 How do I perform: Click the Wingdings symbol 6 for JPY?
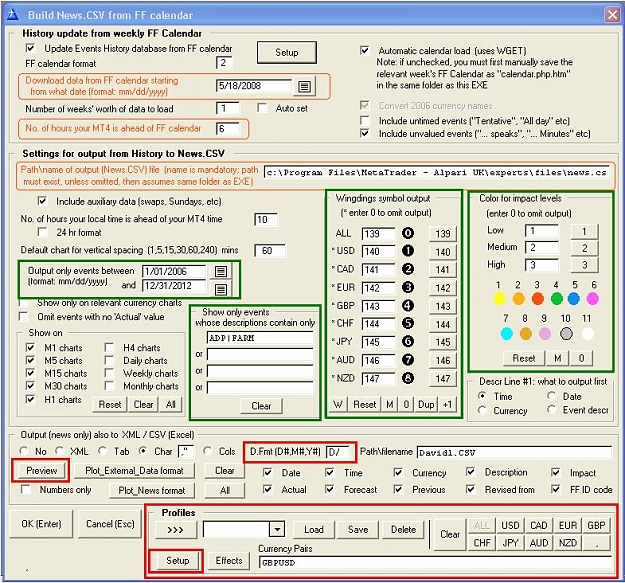click(x=407, y=342)
